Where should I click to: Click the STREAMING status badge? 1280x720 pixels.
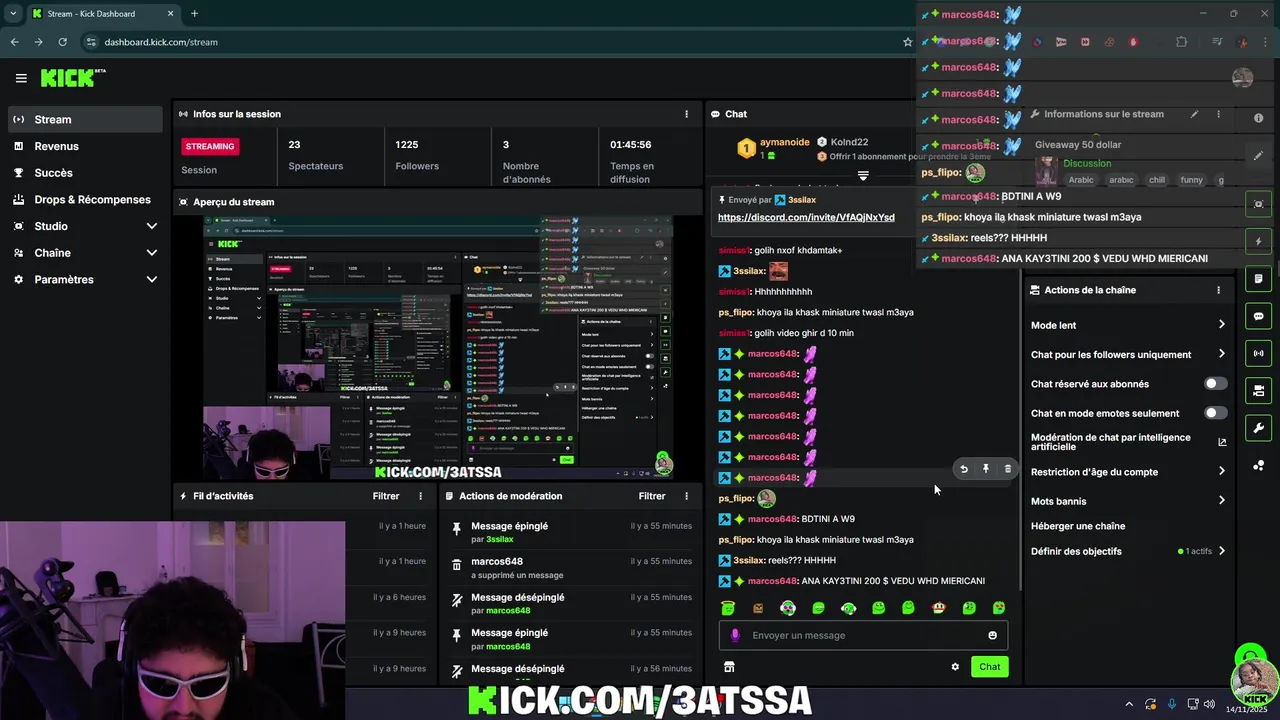click(x=210, y=146)
